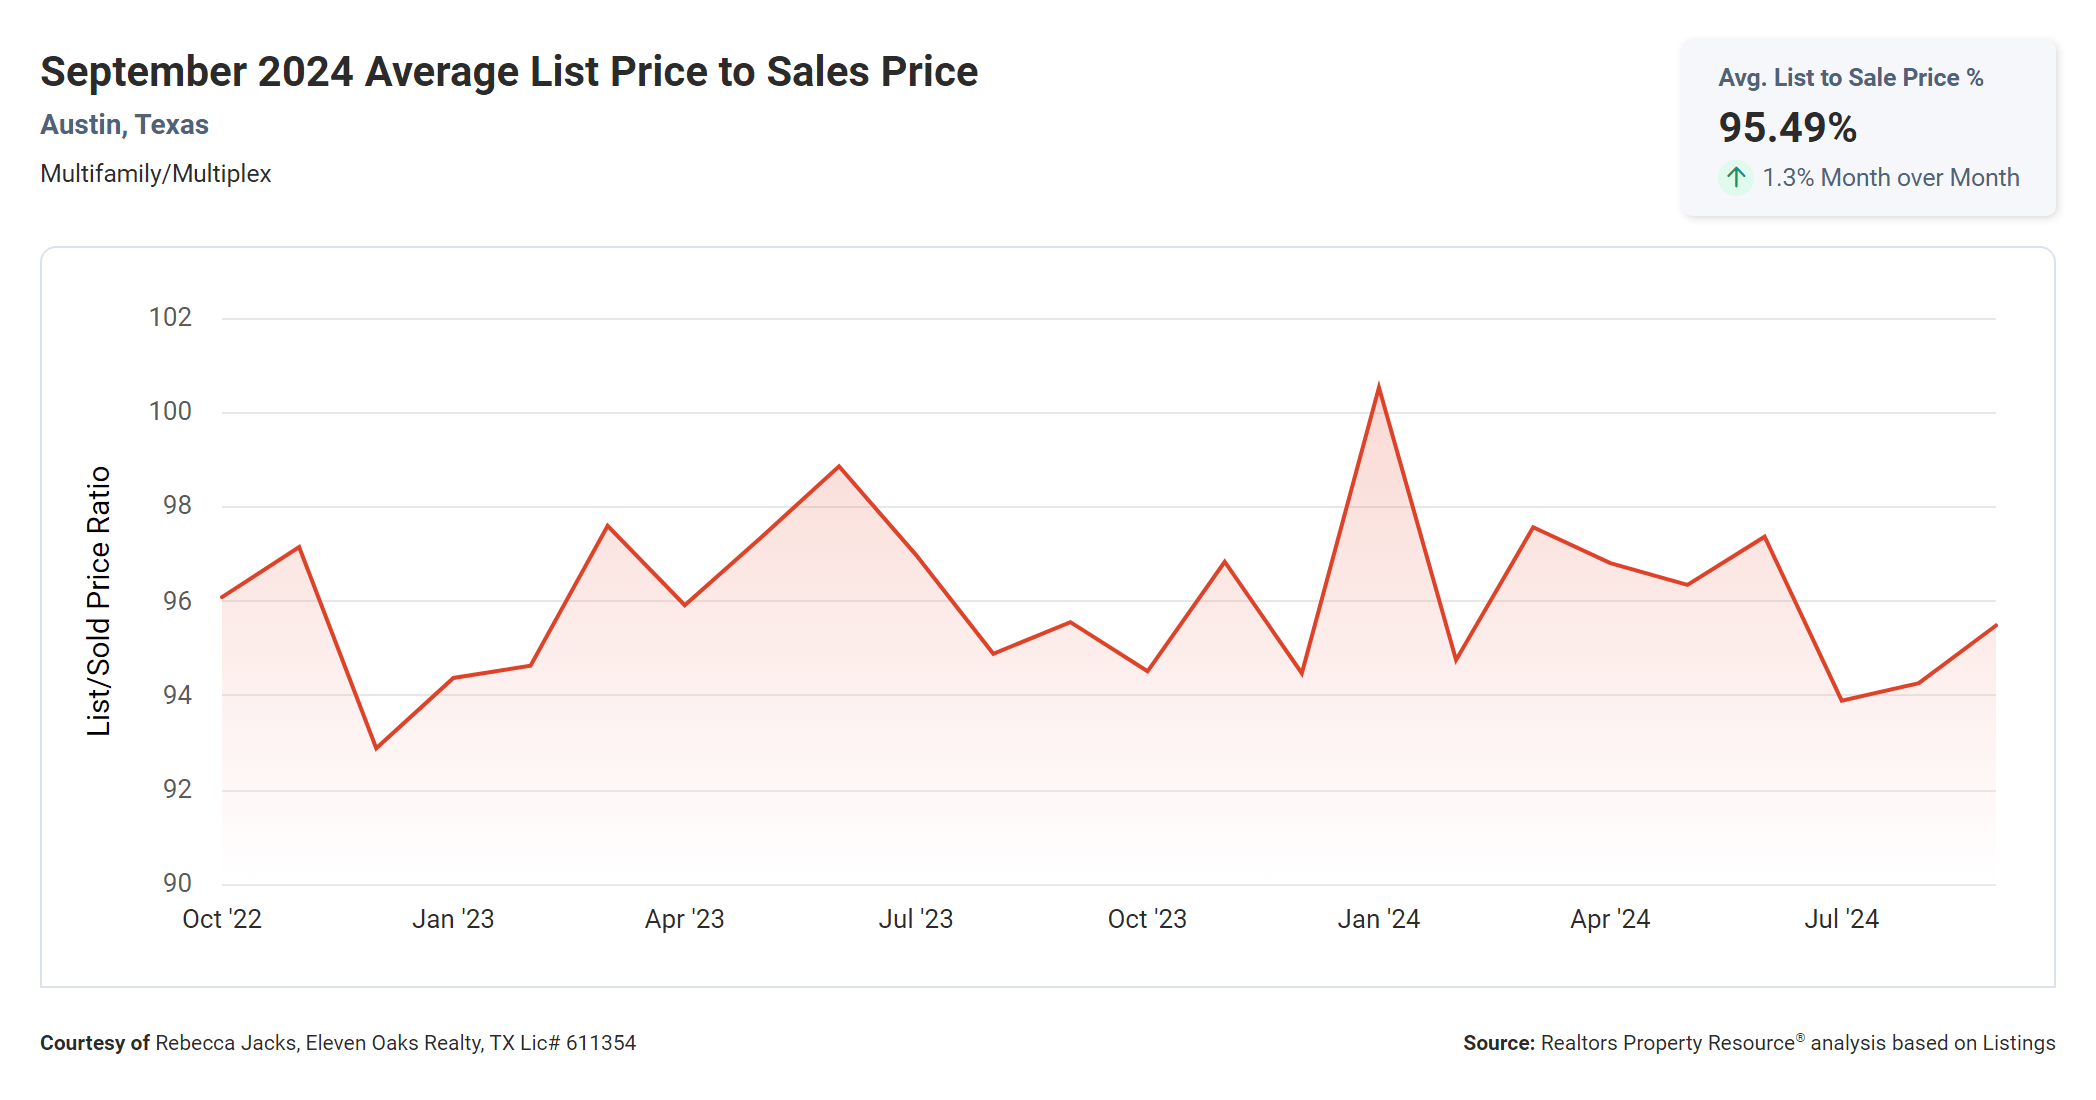Click the 1.3% Month over Month text
This screenshot has width=2096, height=1100.
1890,178
